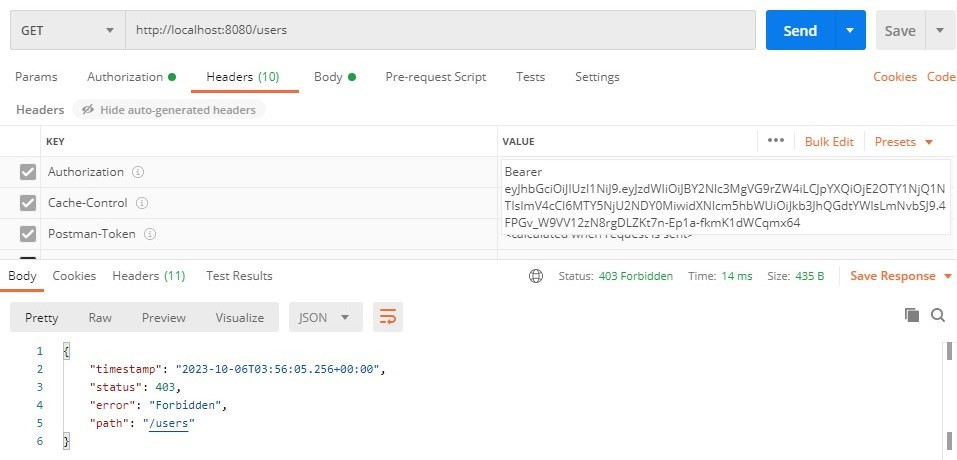957x460 pixels.
Task: Send the request
Action: 800,30
